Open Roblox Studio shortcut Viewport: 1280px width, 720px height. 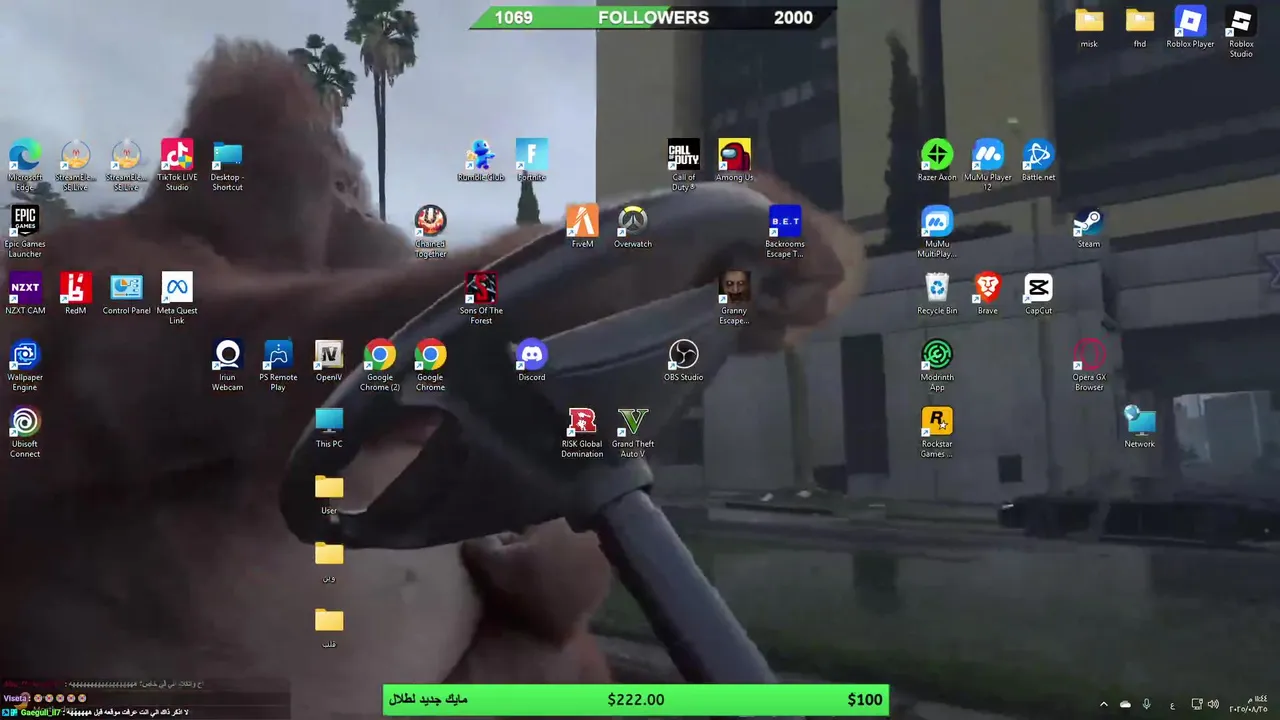coord(1241,32)
